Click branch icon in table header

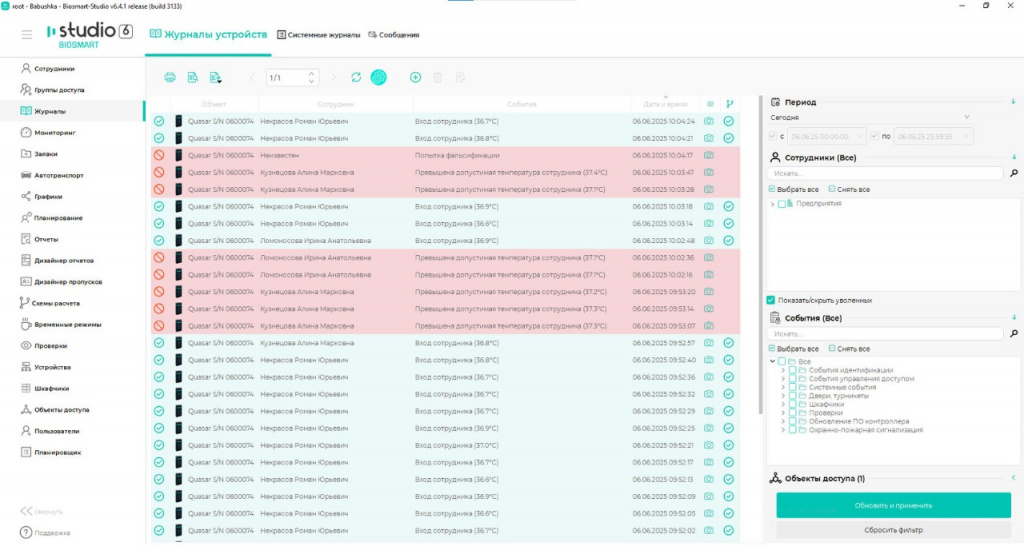click(729, 104)
